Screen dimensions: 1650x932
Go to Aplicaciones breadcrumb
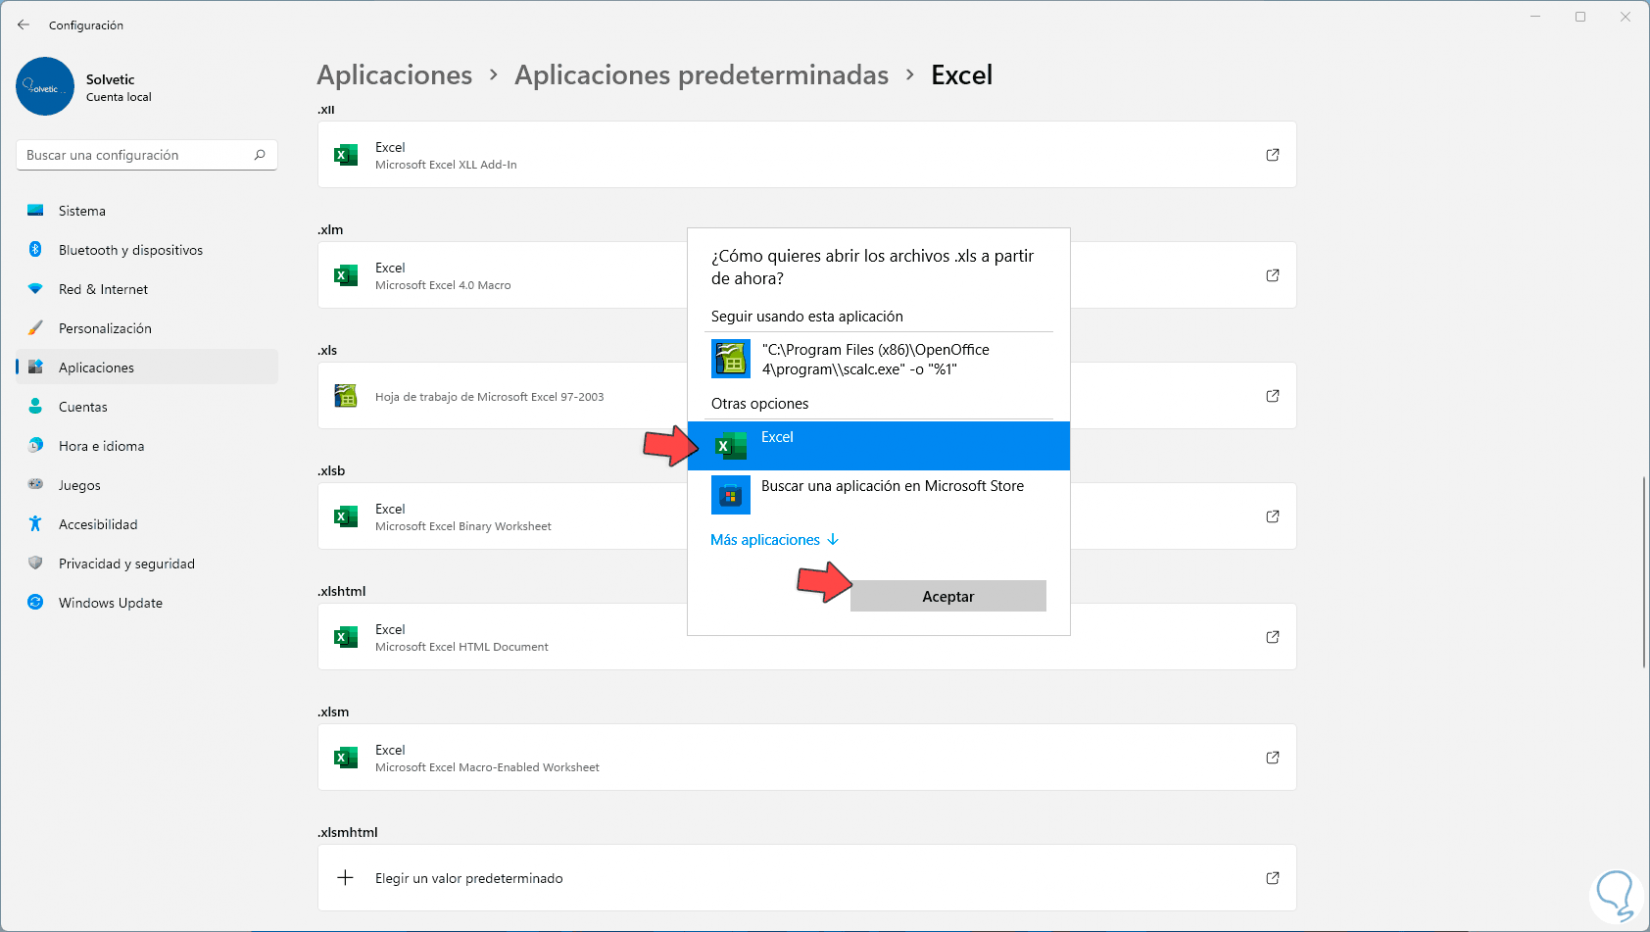click(395, 75)
